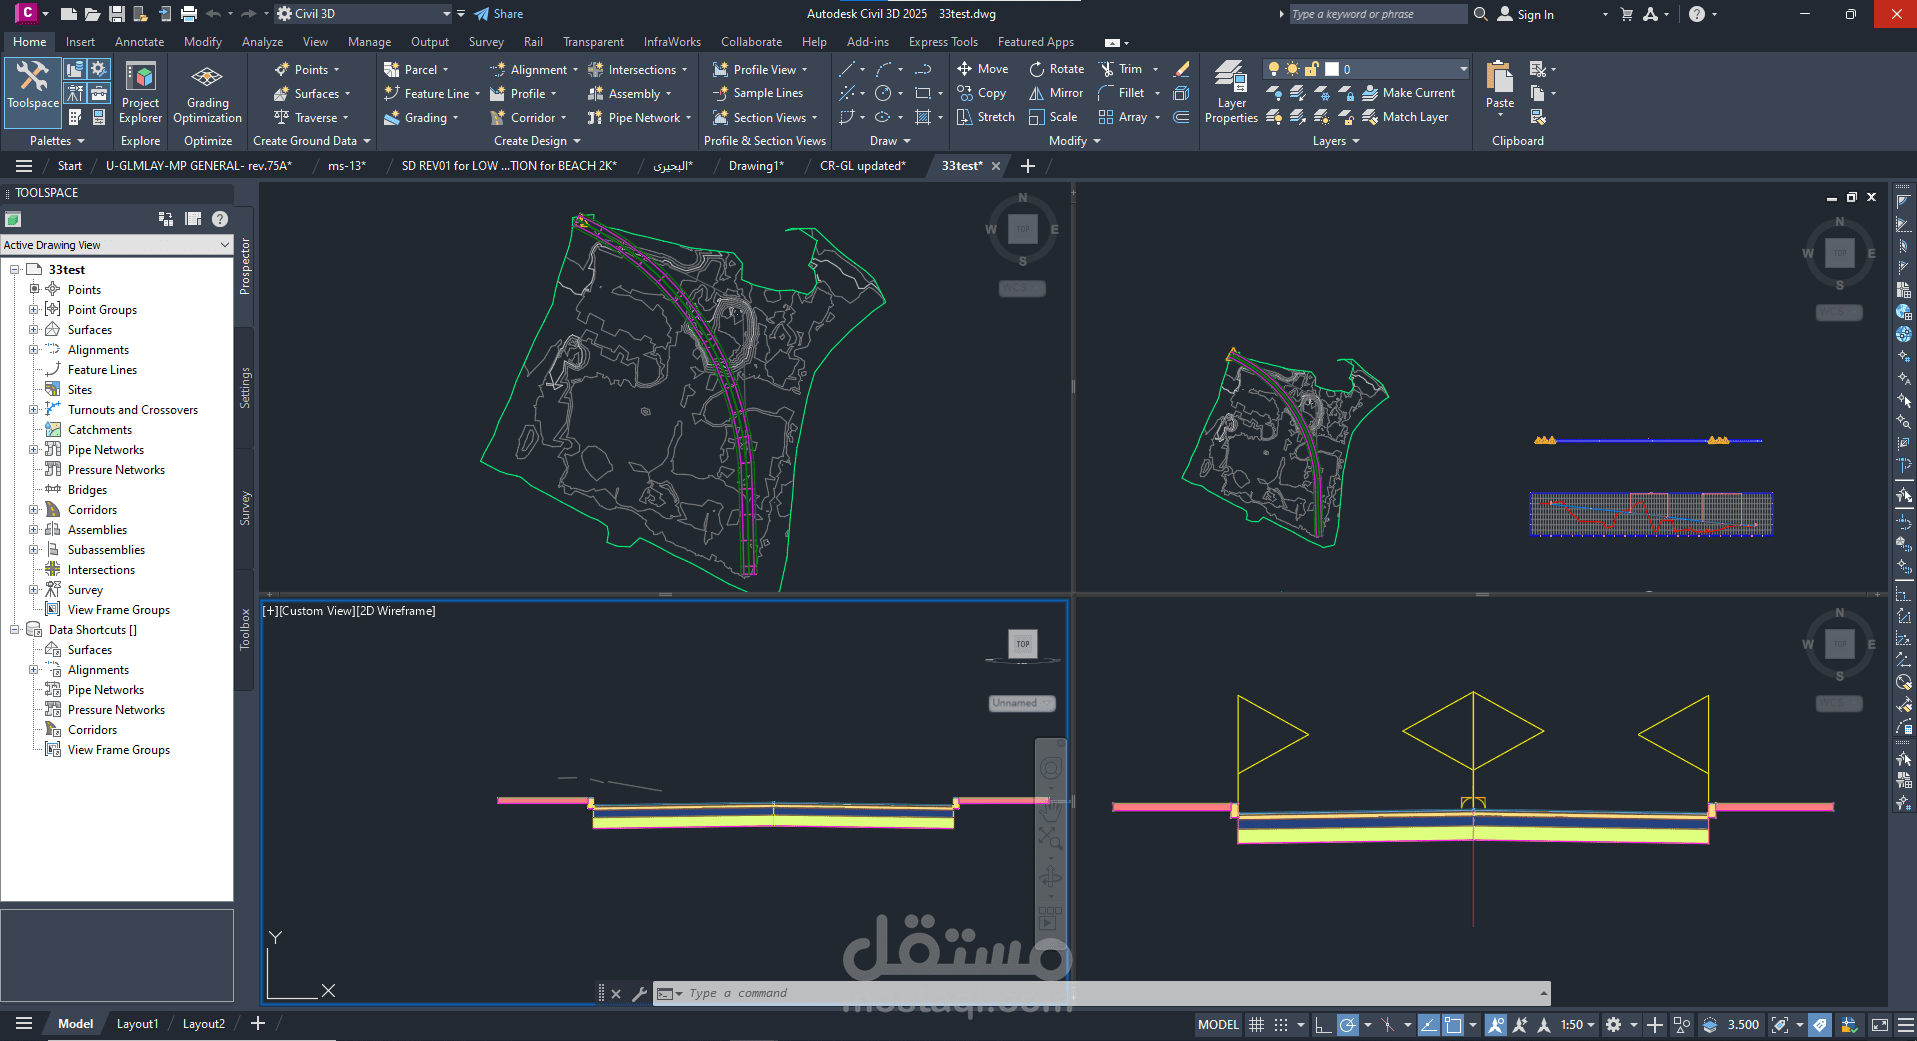The image size is (1917, 1041).
Task: Open the layer selection dropdown
Action: coord(1367,69)
